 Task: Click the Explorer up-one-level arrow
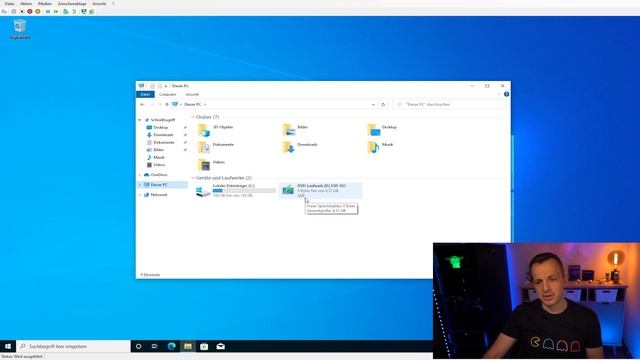tap(167, 104)
